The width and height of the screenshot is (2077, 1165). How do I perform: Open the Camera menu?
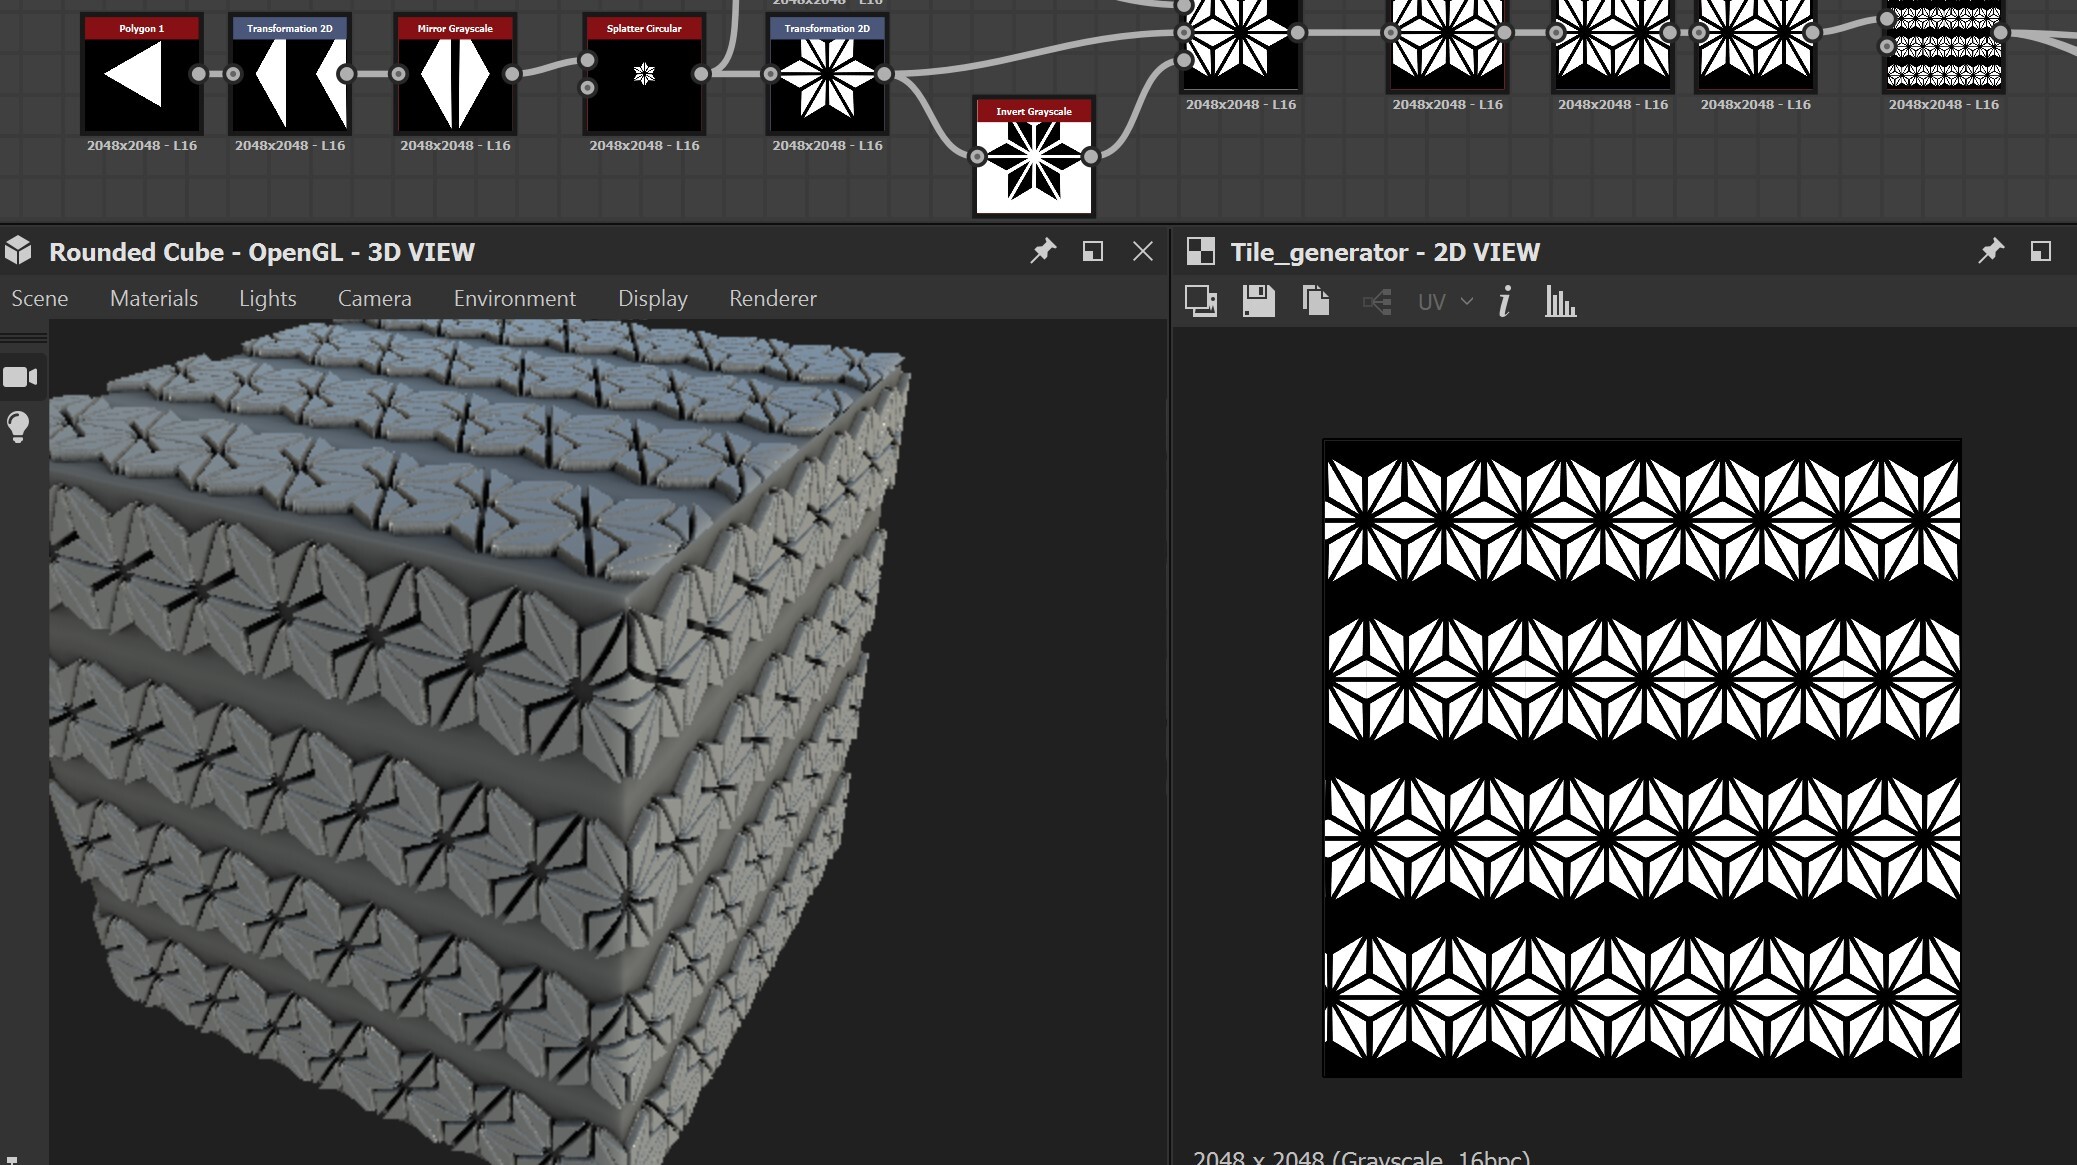[x=375, y=298]
